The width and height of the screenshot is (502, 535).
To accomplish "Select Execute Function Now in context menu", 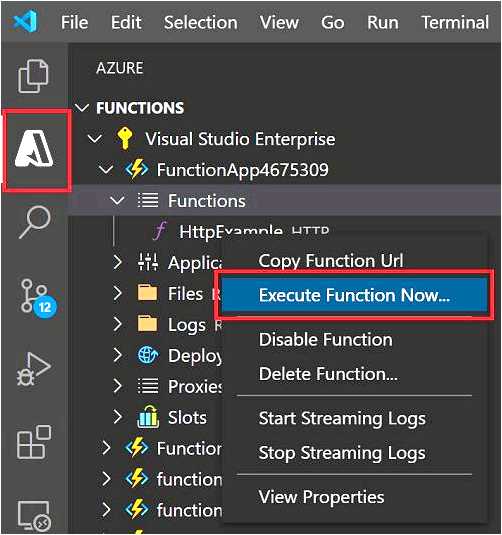I will (x=355, y=295).
